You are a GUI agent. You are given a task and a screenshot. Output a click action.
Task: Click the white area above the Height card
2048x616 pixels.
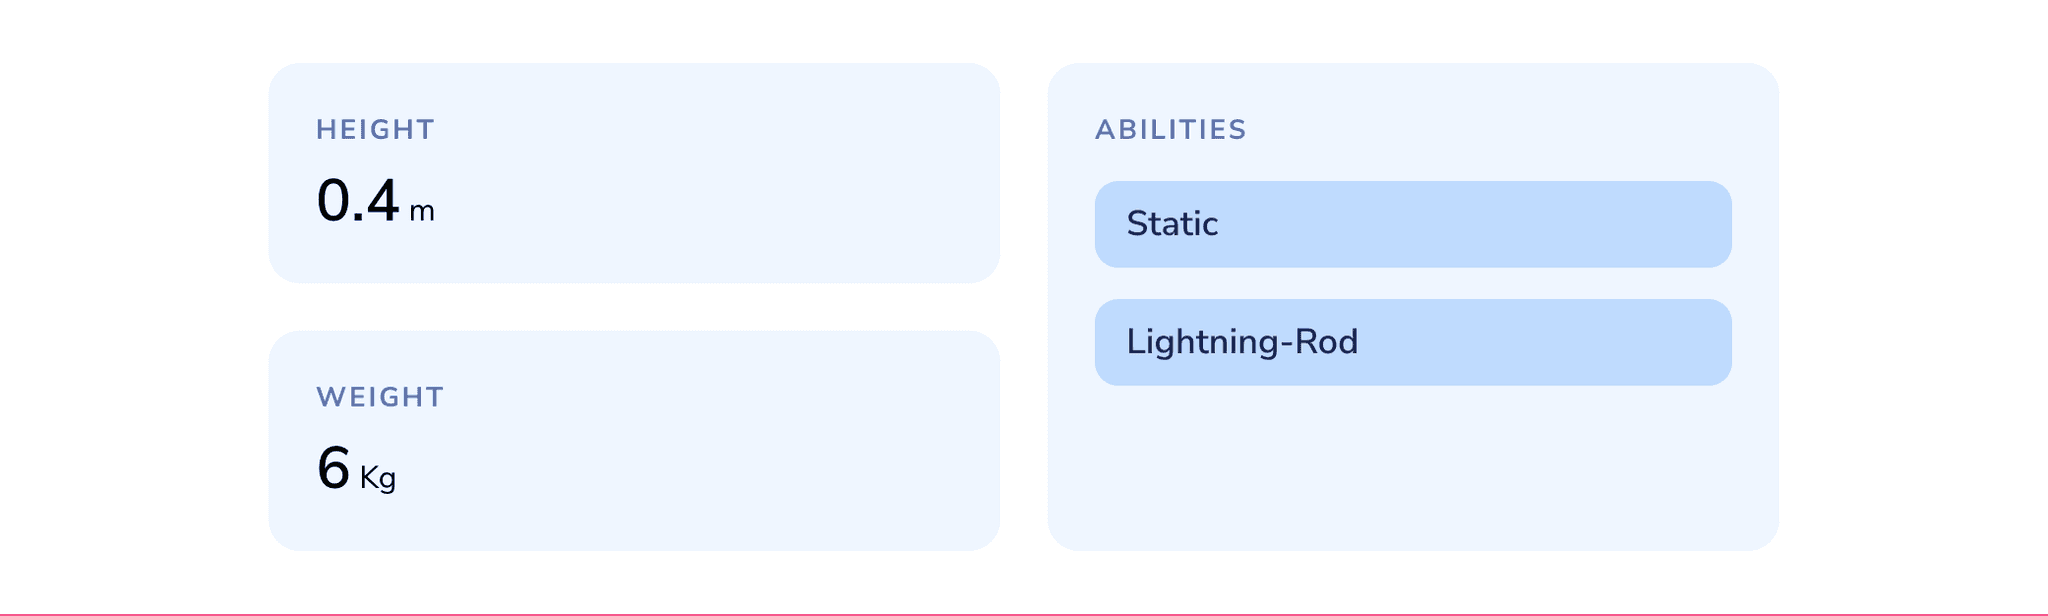click(634, 30)
